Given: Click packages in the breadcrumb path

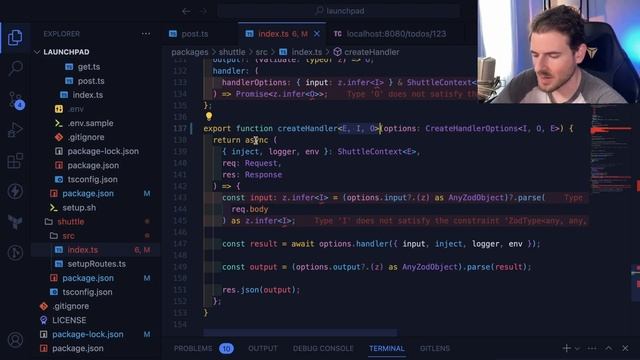Looking at the screenshot, I should click(x=189, y=52).
